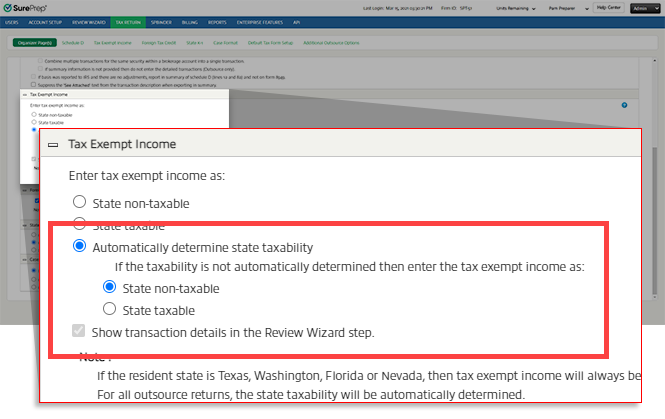Go to the Users menu
Viewport: 665px width, 419px height.
pos(11,22)
